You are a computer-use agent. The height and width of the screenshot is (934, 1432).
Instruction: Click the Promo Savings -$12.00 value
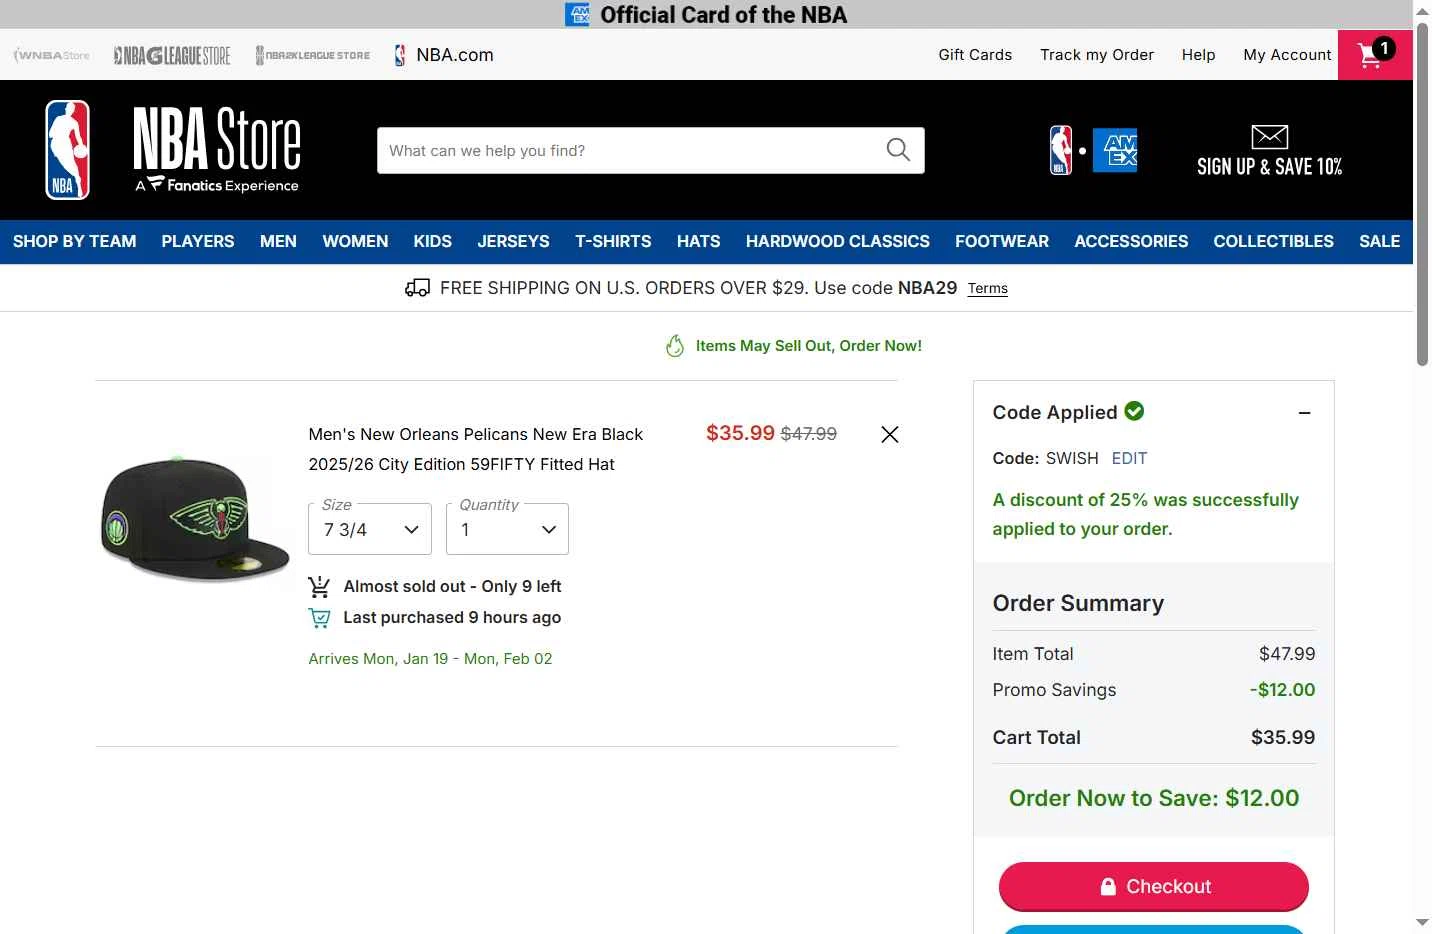click(1282, 690)
